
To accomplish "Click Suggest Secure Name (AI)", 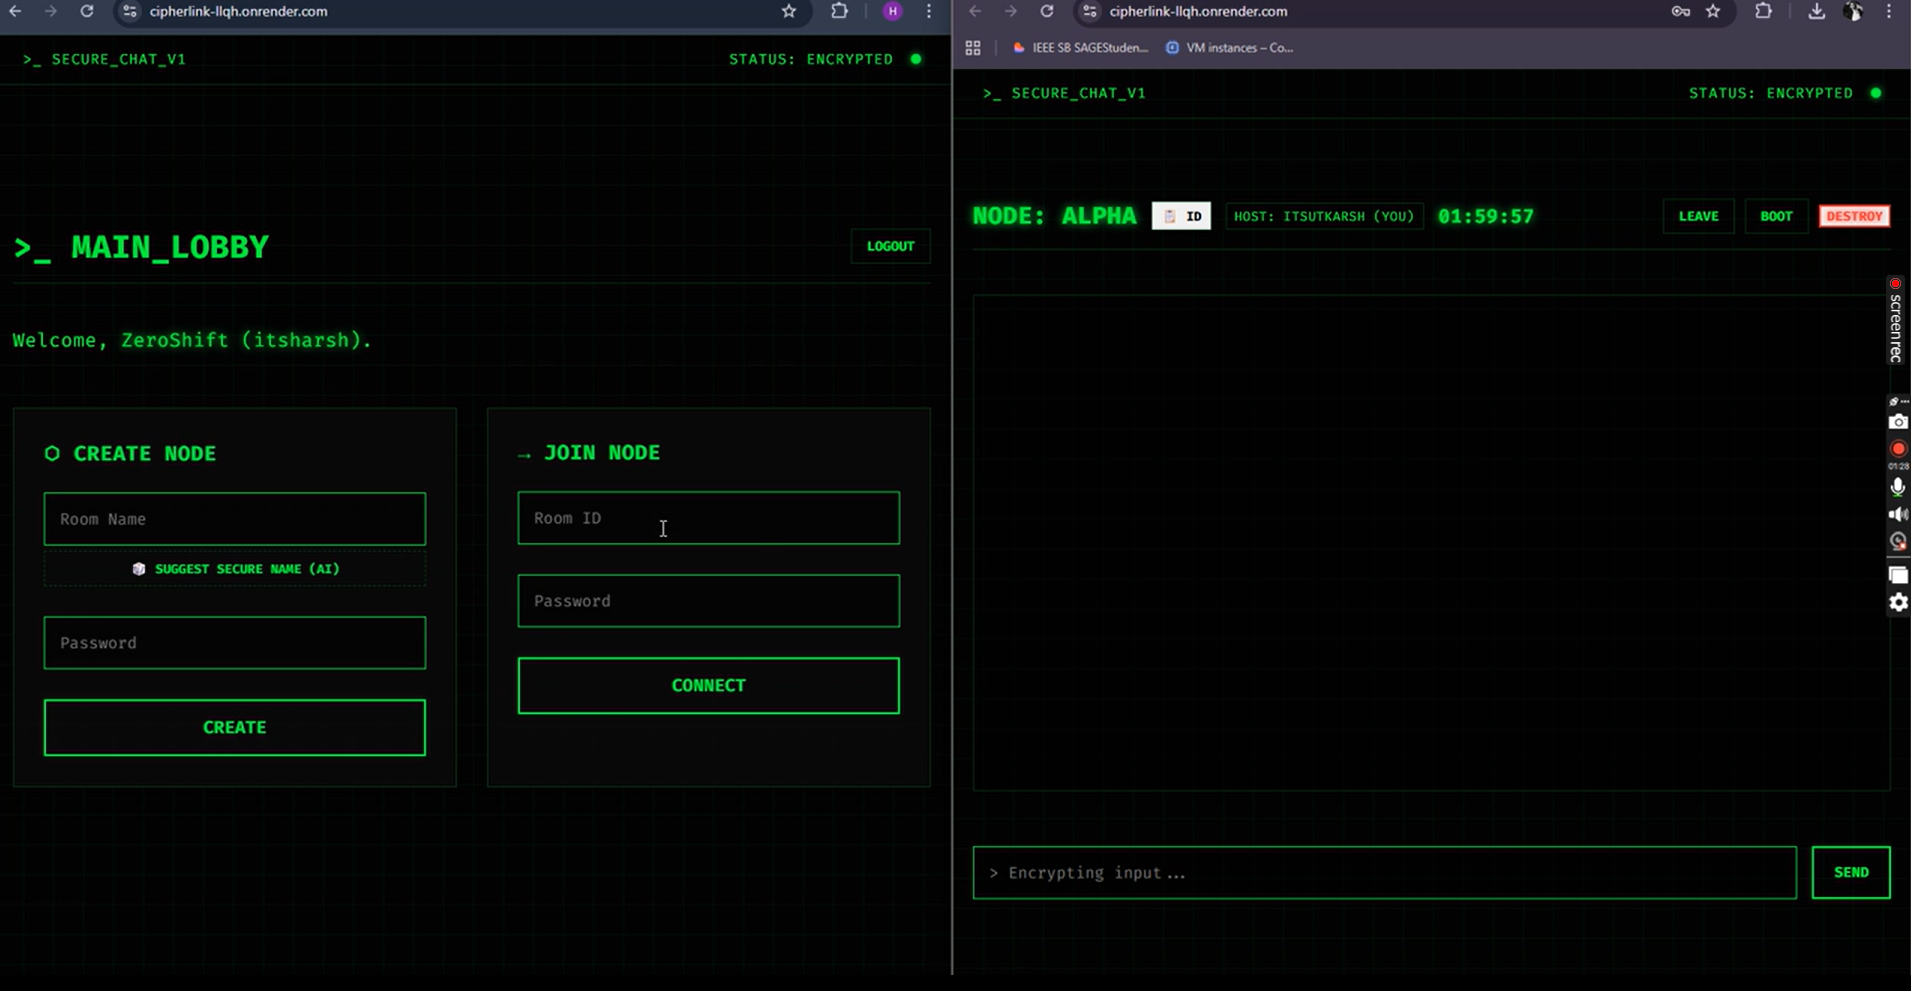I will (x=235, y=569).
